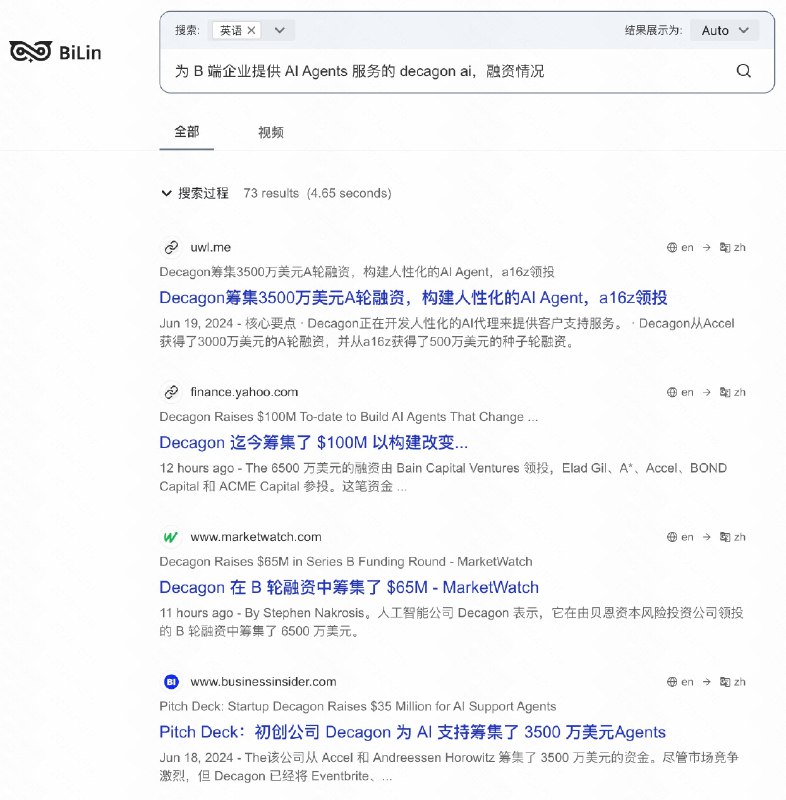Click the MarketWatch green W favicon
The width and height of the screenshot is (786, 800).
point(171,537)
